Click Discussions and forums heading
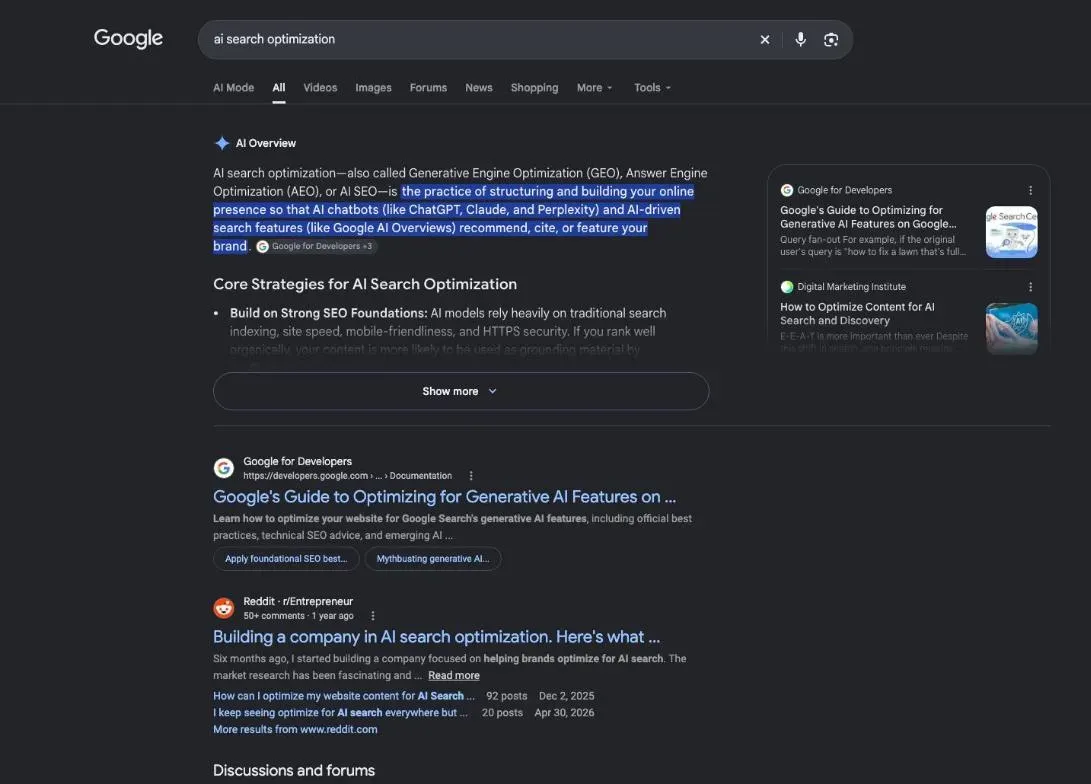The image size is (1091, 784). (x=294, y=770)
